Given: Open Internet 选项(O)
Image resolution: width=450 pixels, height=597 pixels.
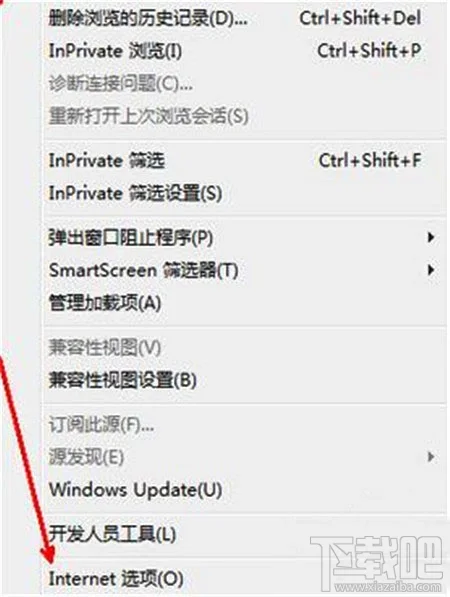Looking at the screenshot, I should click(x=244, y=579).
